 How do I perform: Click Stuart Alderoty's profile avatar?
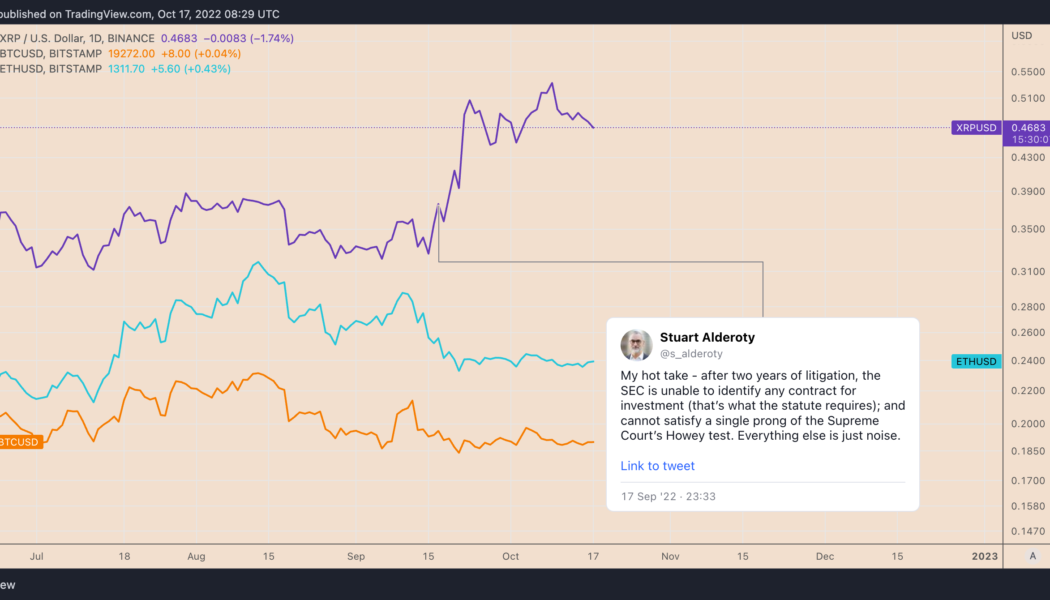(637, 345)
